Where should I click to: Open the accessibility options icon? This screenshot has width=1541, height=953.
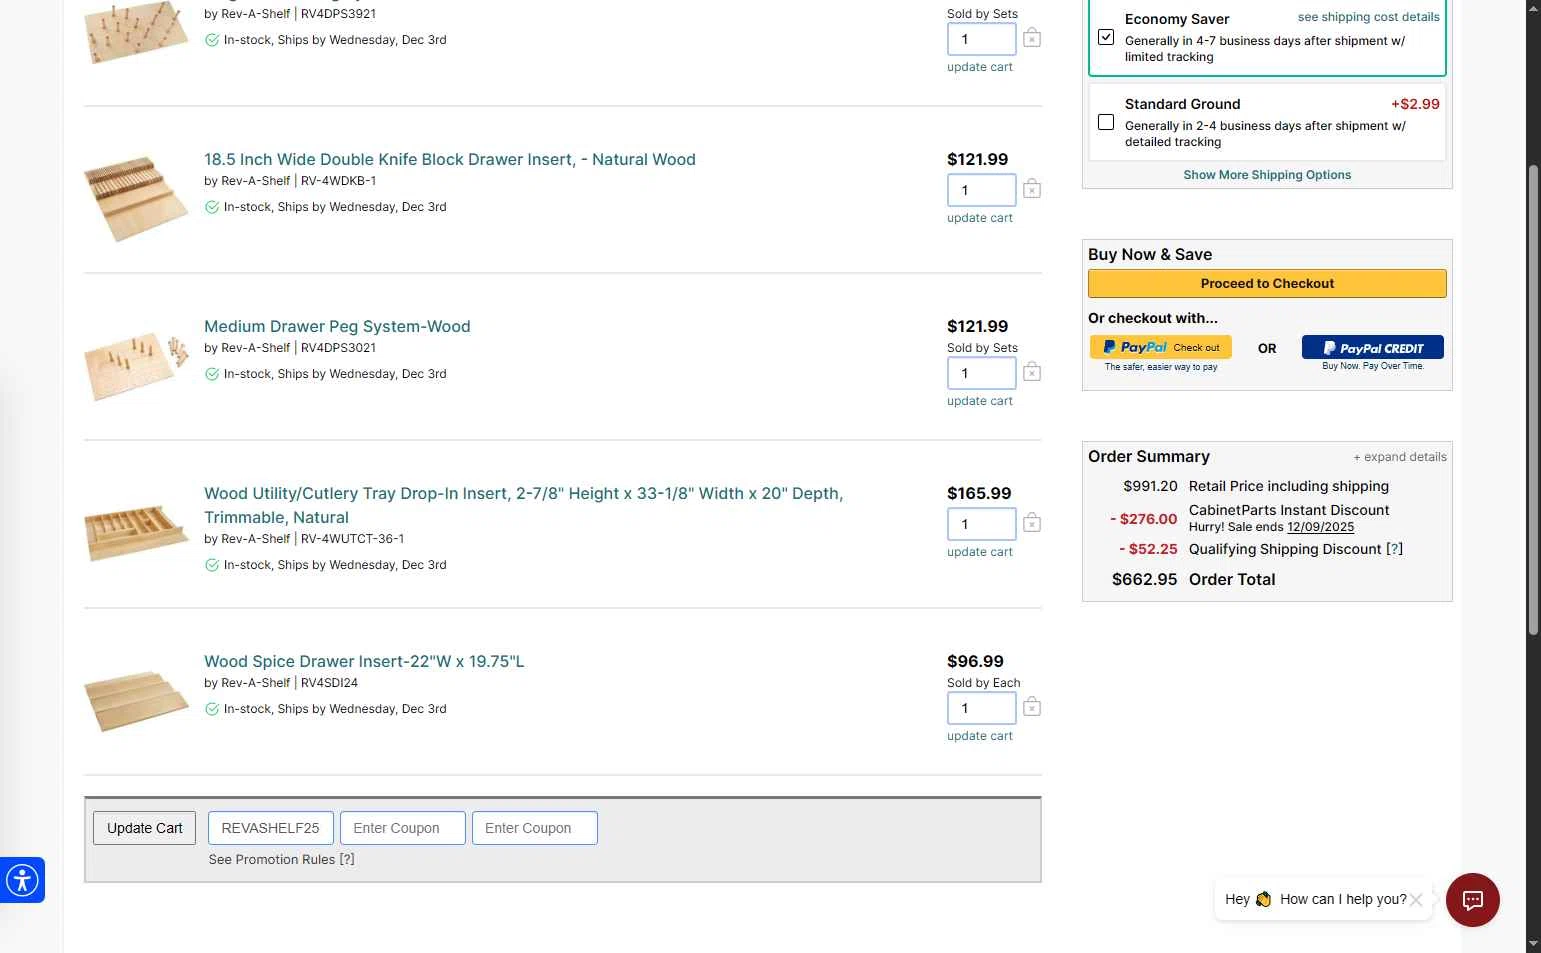(x=22, y=880)
